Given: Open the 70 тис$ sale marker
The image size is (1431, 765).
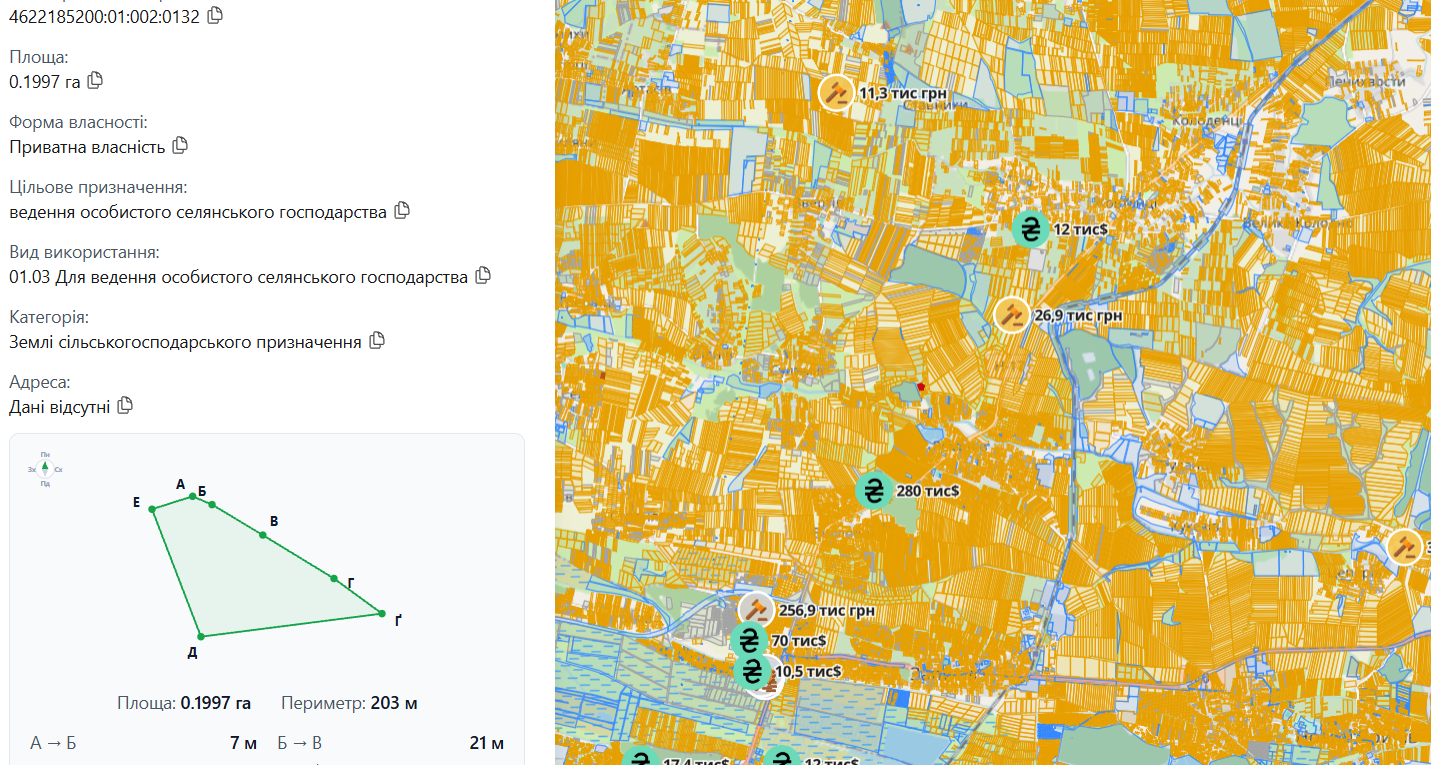Looking at the screenshot, I should 749,640.
